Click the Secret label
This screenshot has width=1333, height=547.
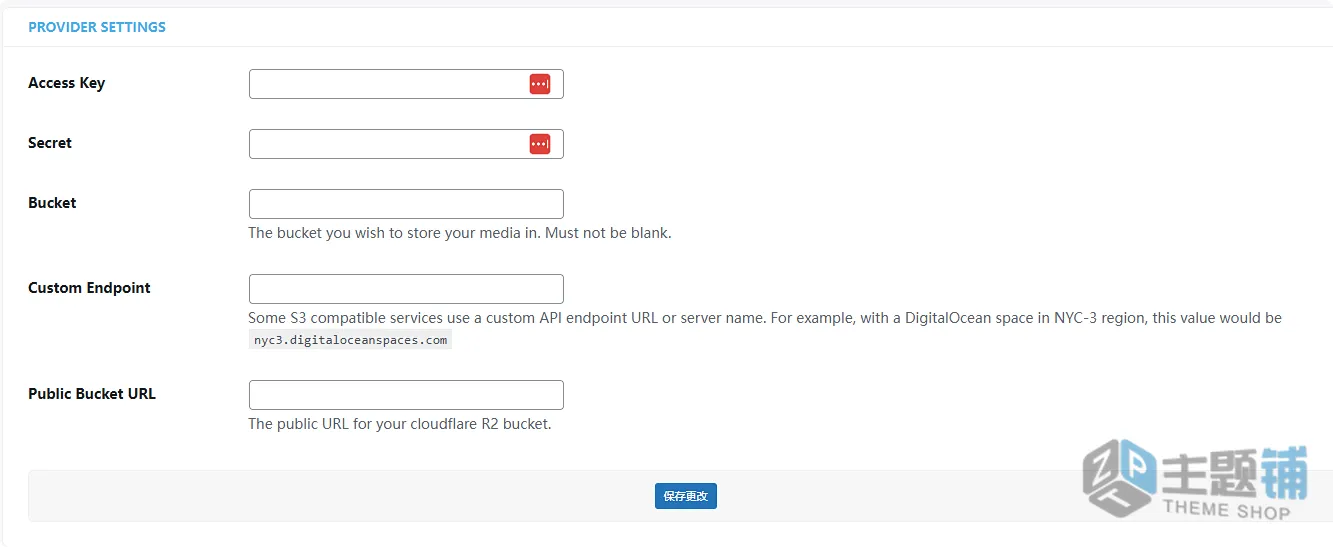(50, 143)
